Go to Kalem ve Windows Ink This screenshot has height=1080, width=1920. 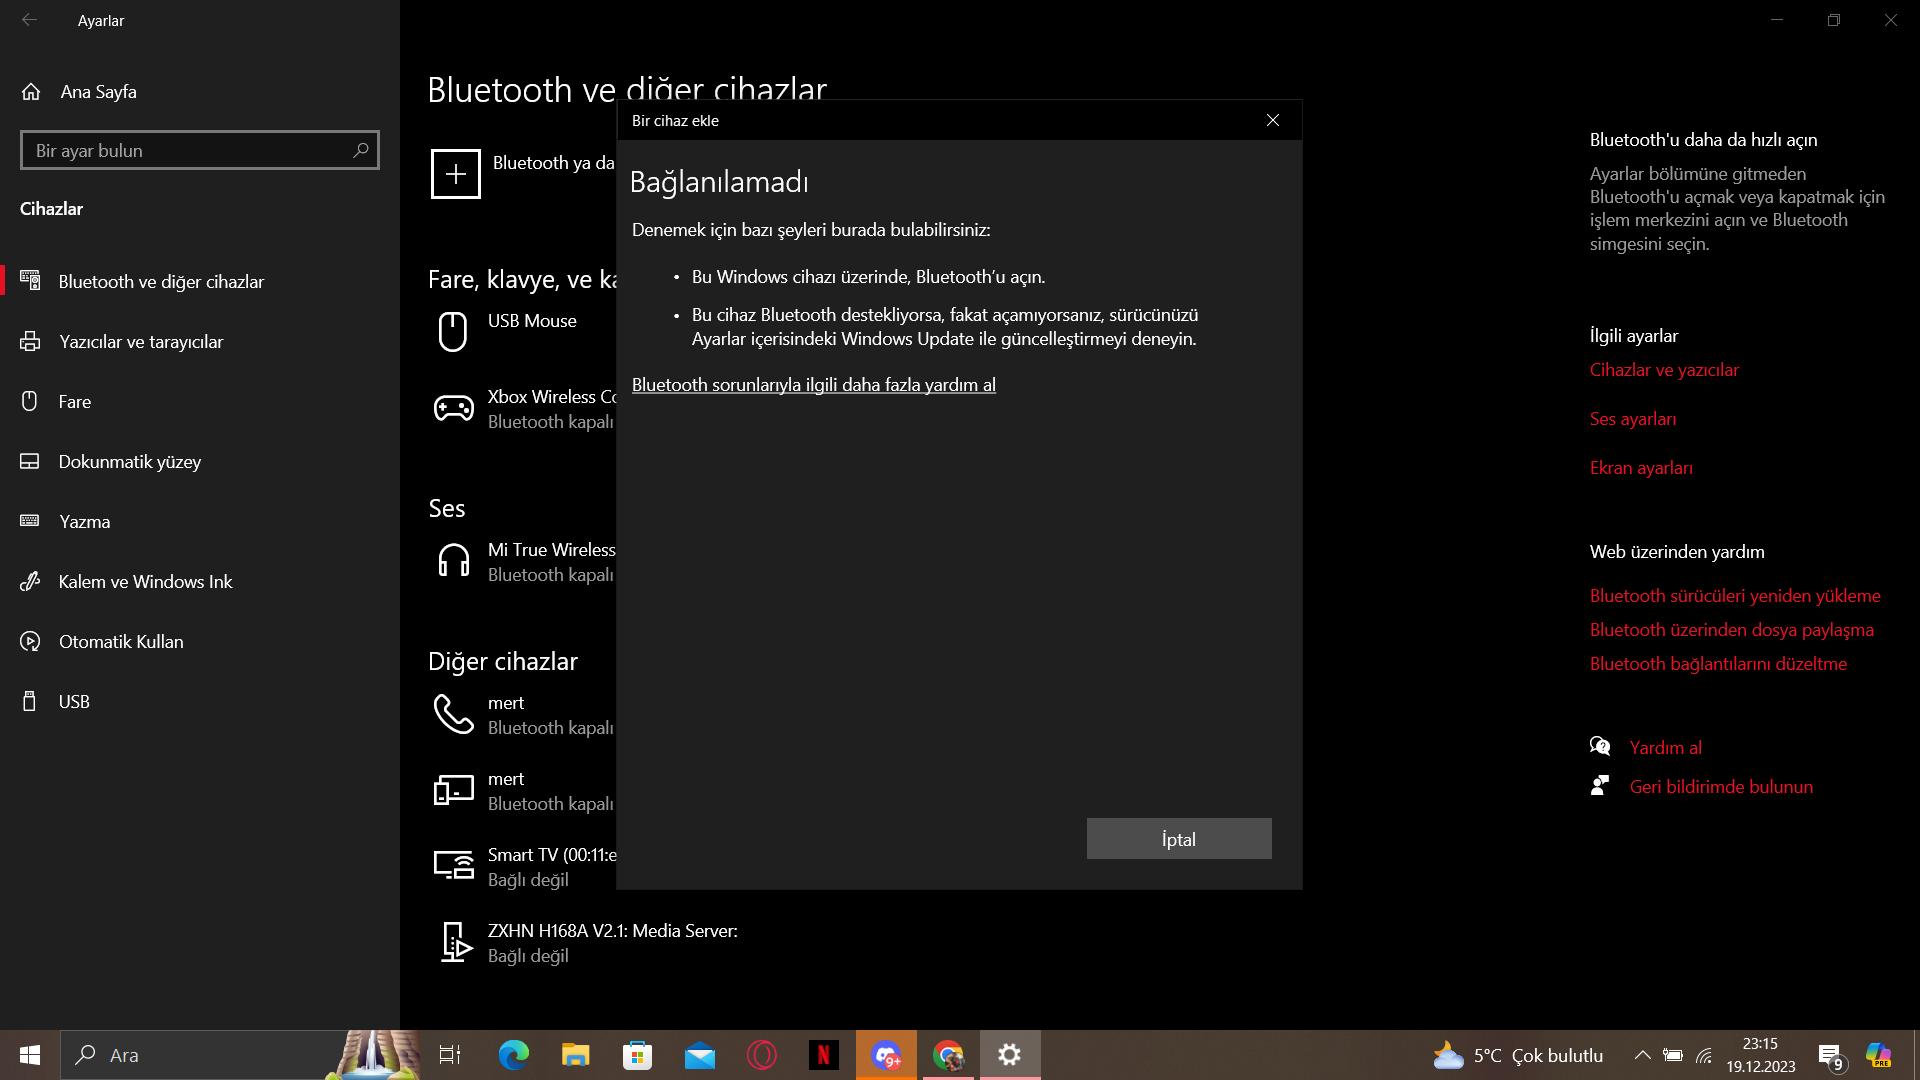point(145,582)
